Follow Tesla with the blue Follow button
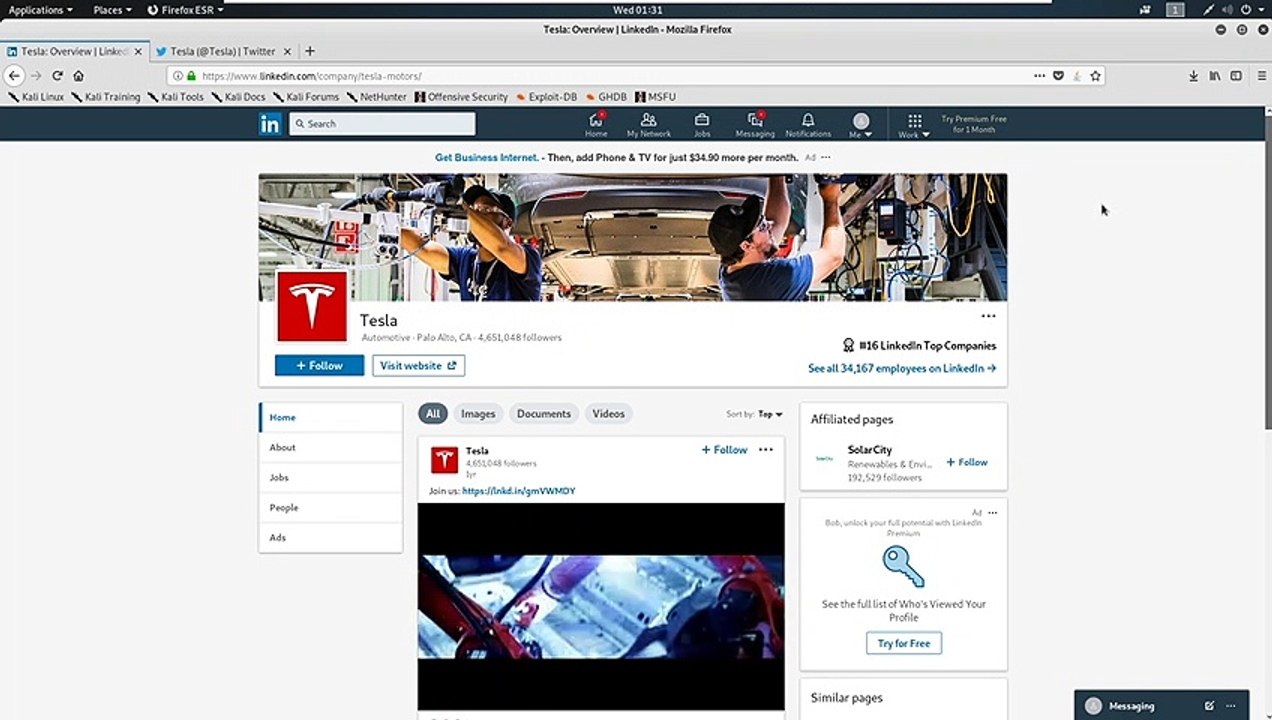The height and width of the screenshot is (720, 1272). click(x=319, y=366)
